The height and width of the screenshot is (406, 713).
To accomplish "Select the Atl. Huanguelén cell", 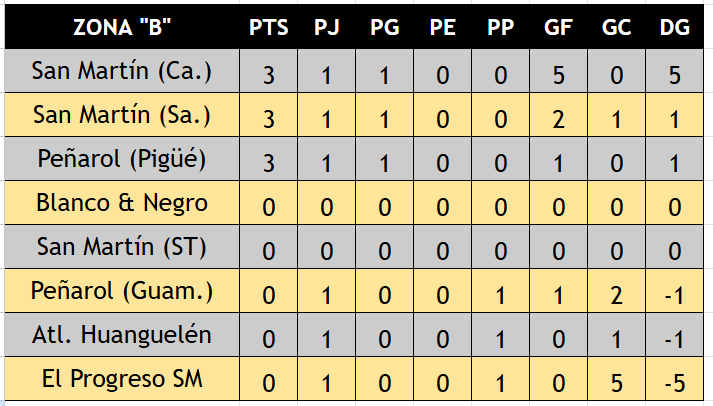I will point(122,335).
